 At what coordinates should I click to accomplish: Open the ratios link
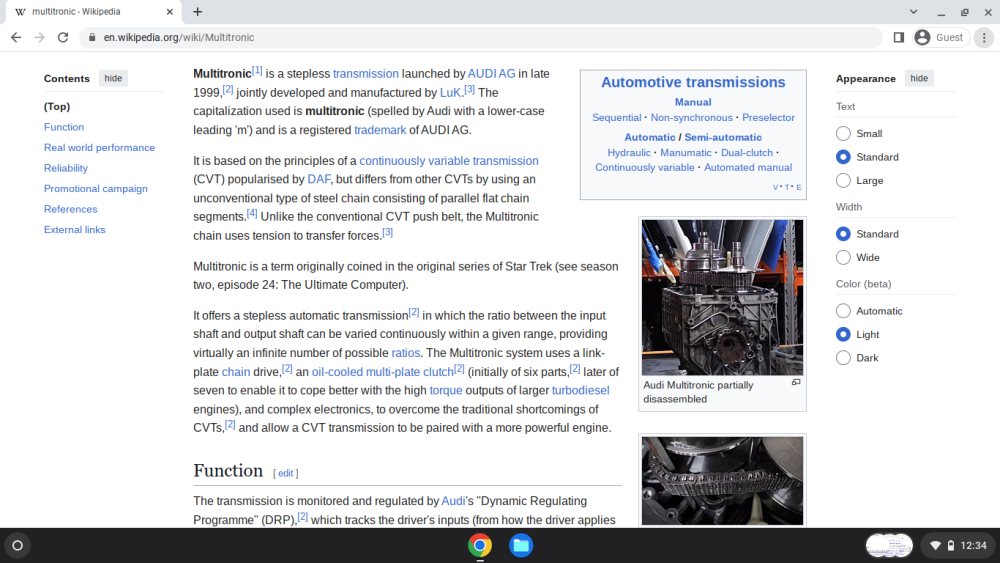tap(406, 353)
